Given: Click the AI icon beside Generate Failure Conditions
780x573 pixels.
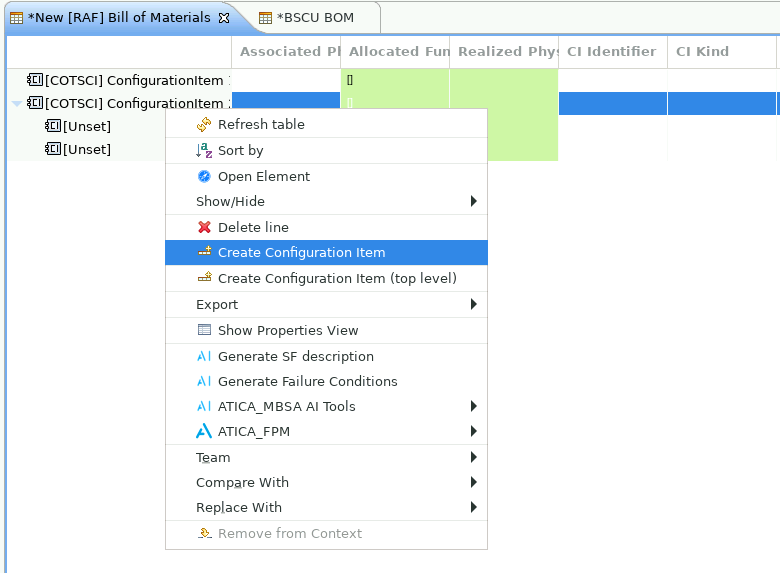Looking at the screenshot, I should 204,381.
